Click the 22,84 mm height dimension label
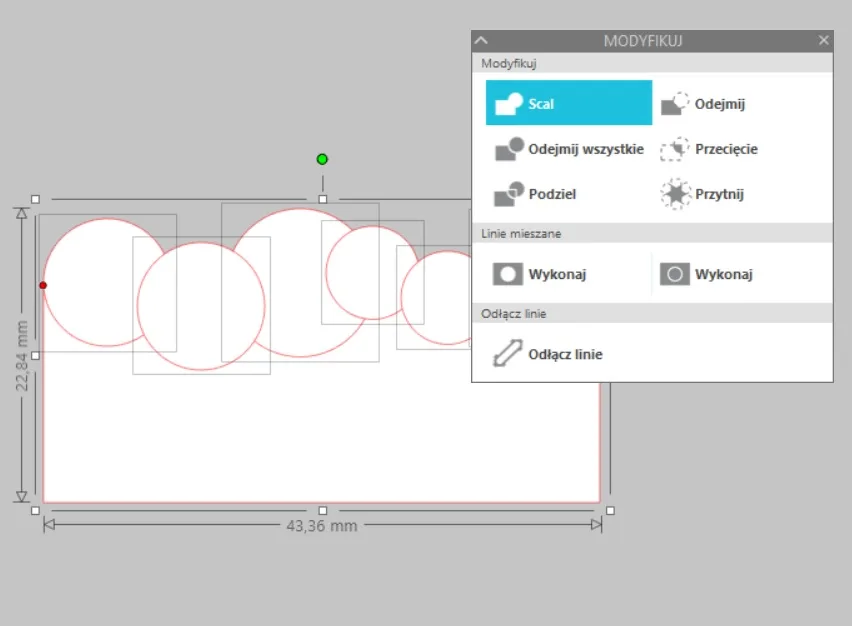Screen dimensions: 852x626 click(x=22, y=355)
